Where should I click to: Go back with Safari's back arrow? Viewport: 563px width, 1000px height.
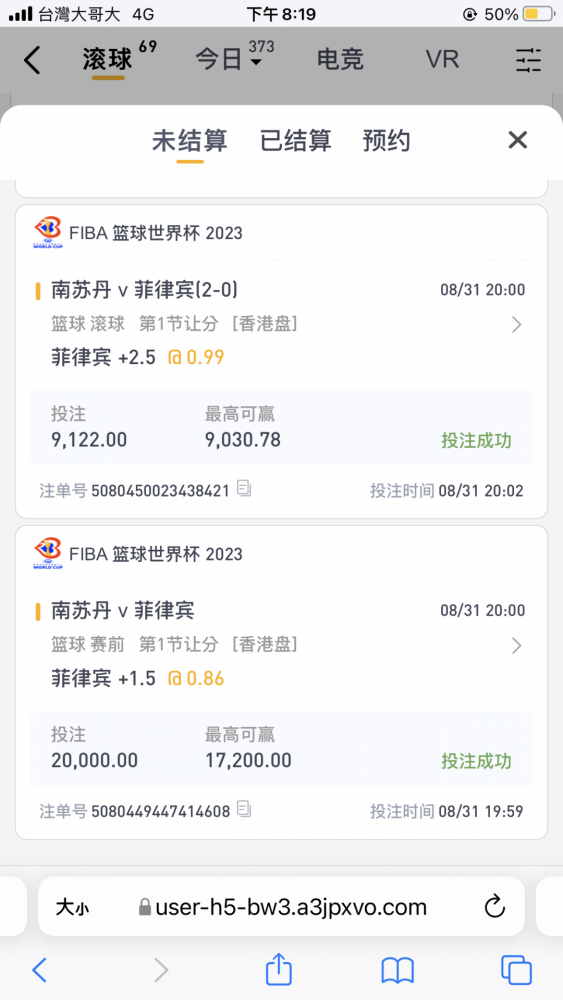click(x=40, y=971)
